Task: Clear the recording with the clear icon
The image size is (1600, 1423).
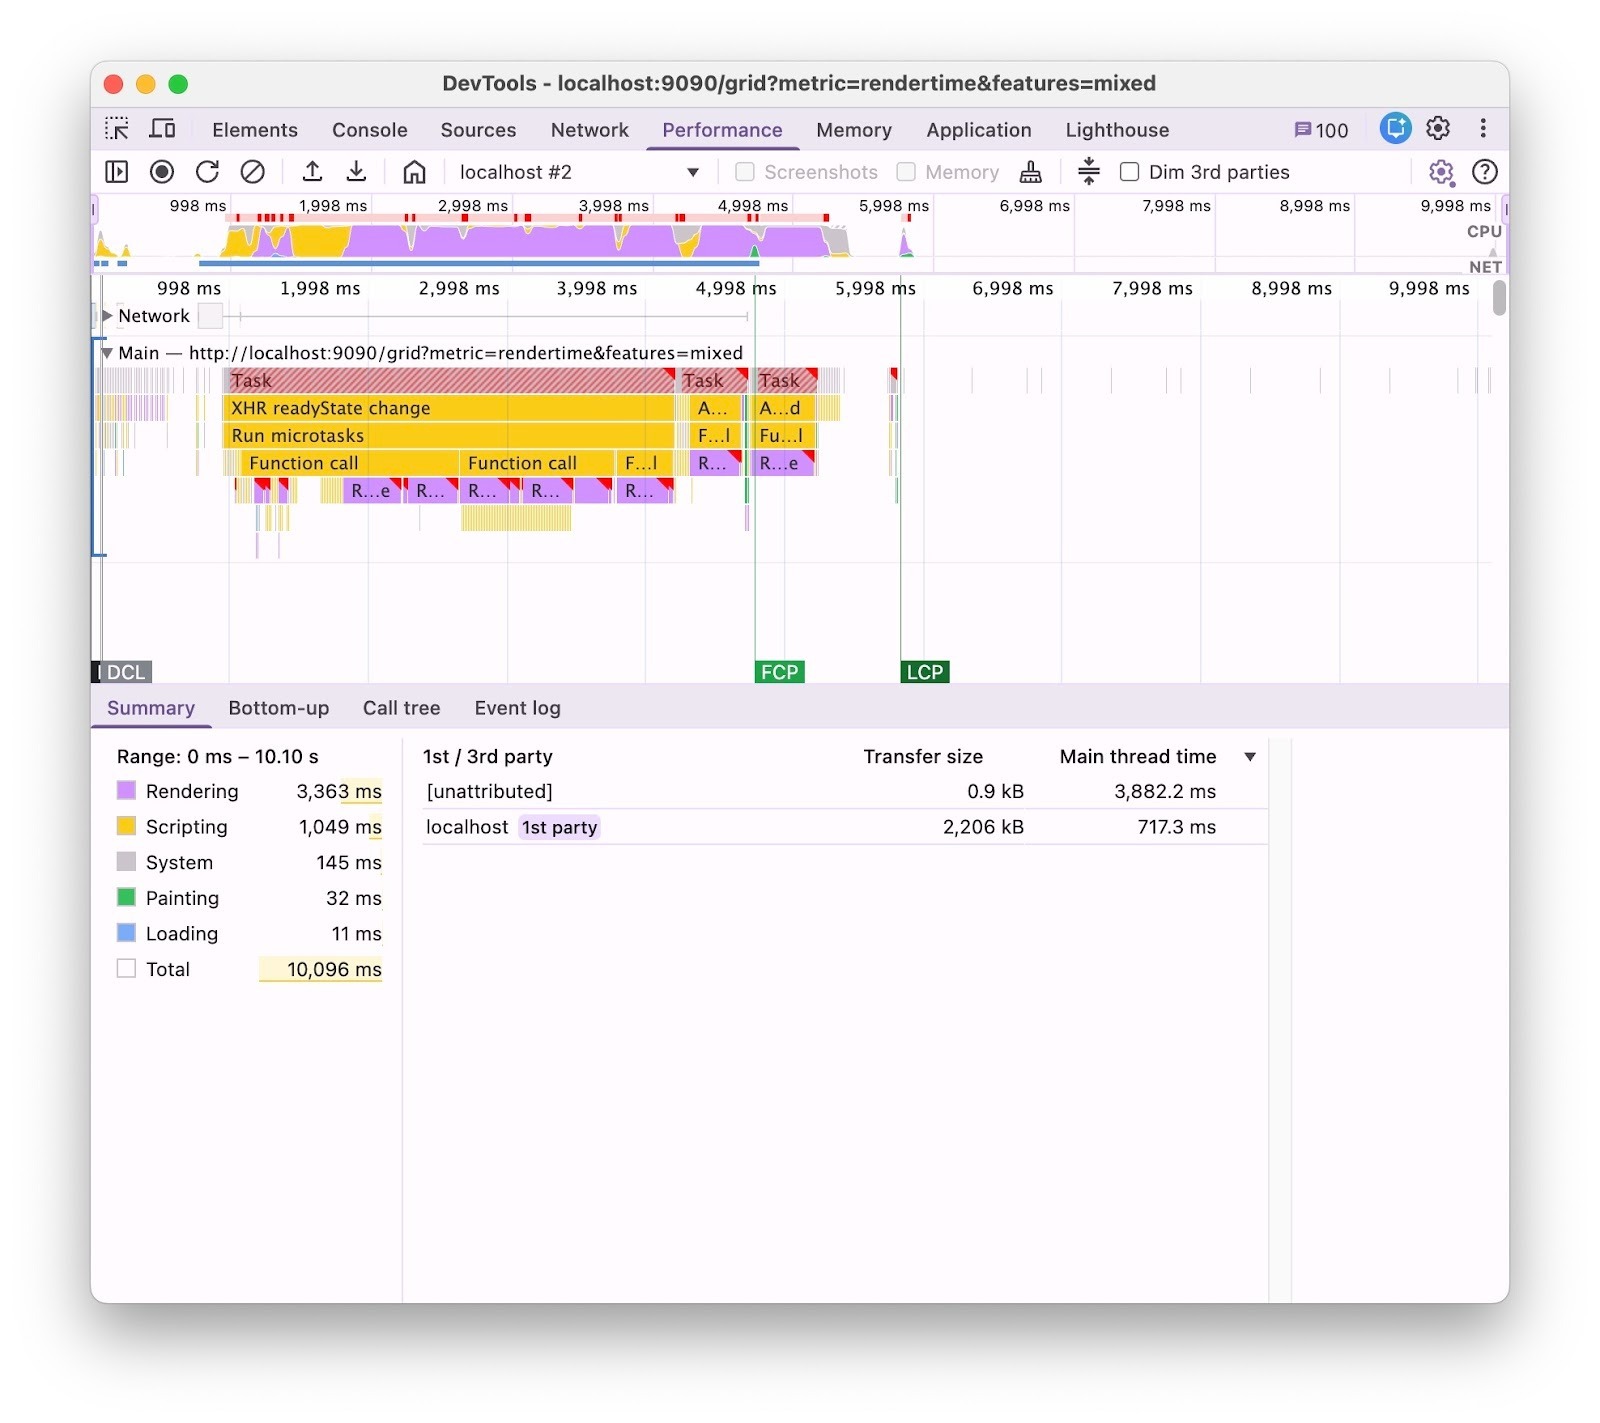Action: (x=253, y=172)
